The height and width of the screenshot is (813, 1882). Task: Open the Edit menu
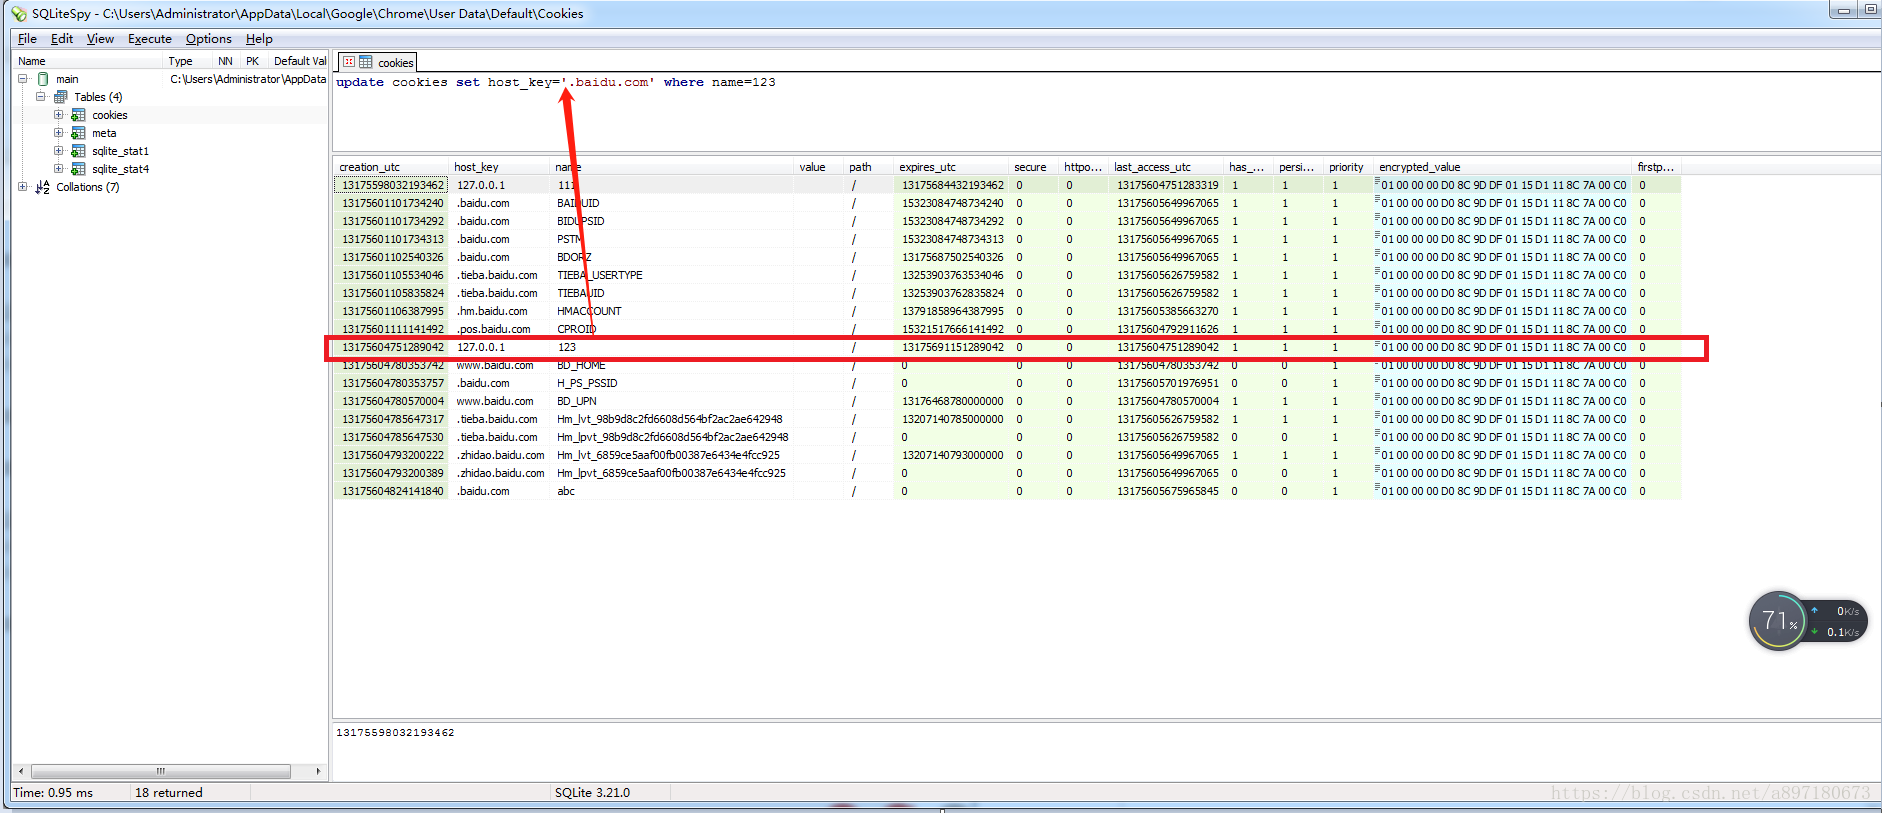point(62,39)
